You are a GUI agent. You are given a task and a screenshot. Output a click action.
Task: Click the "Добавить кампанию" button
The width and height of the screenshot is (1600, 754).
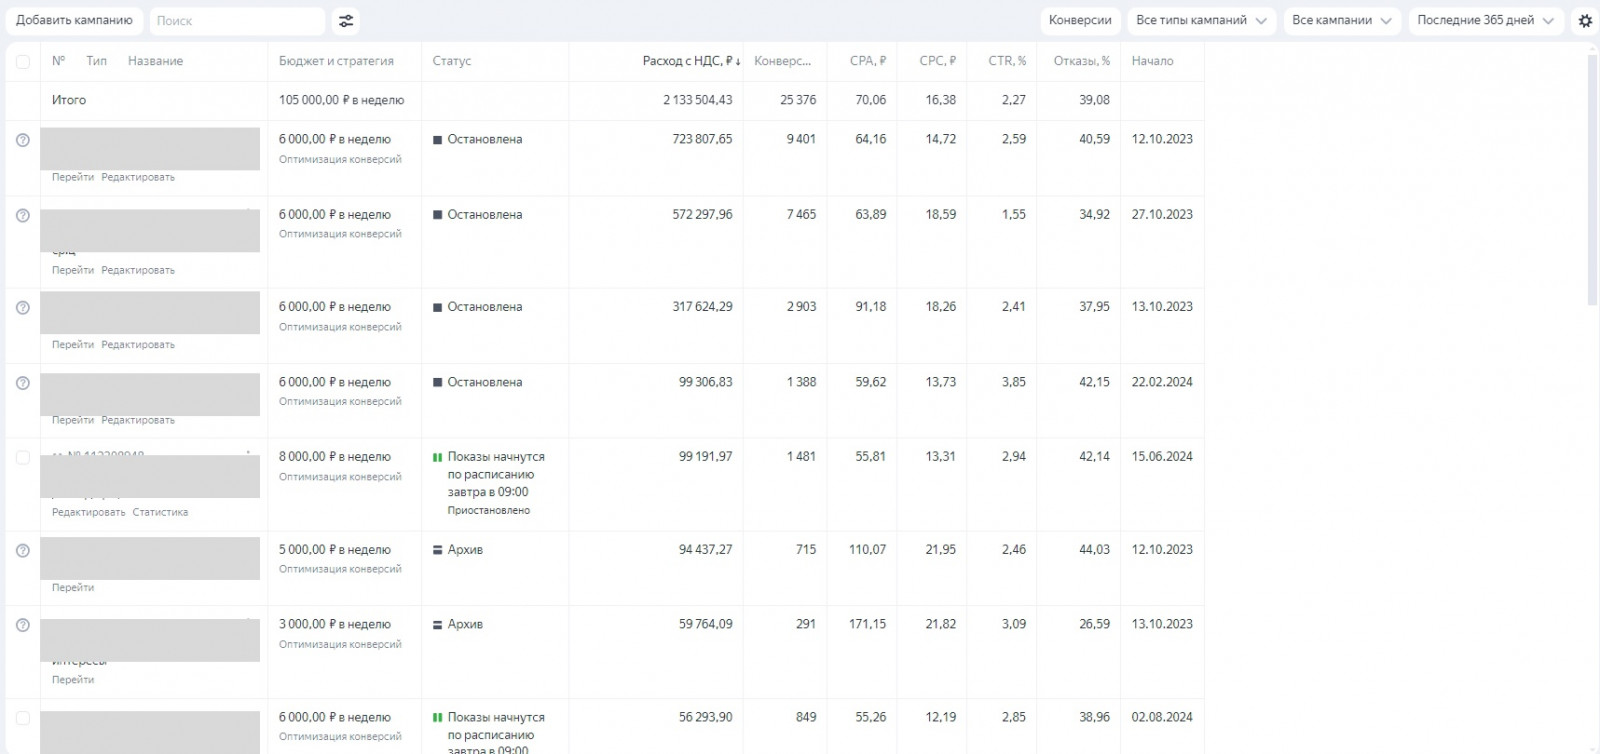(74, 21)
